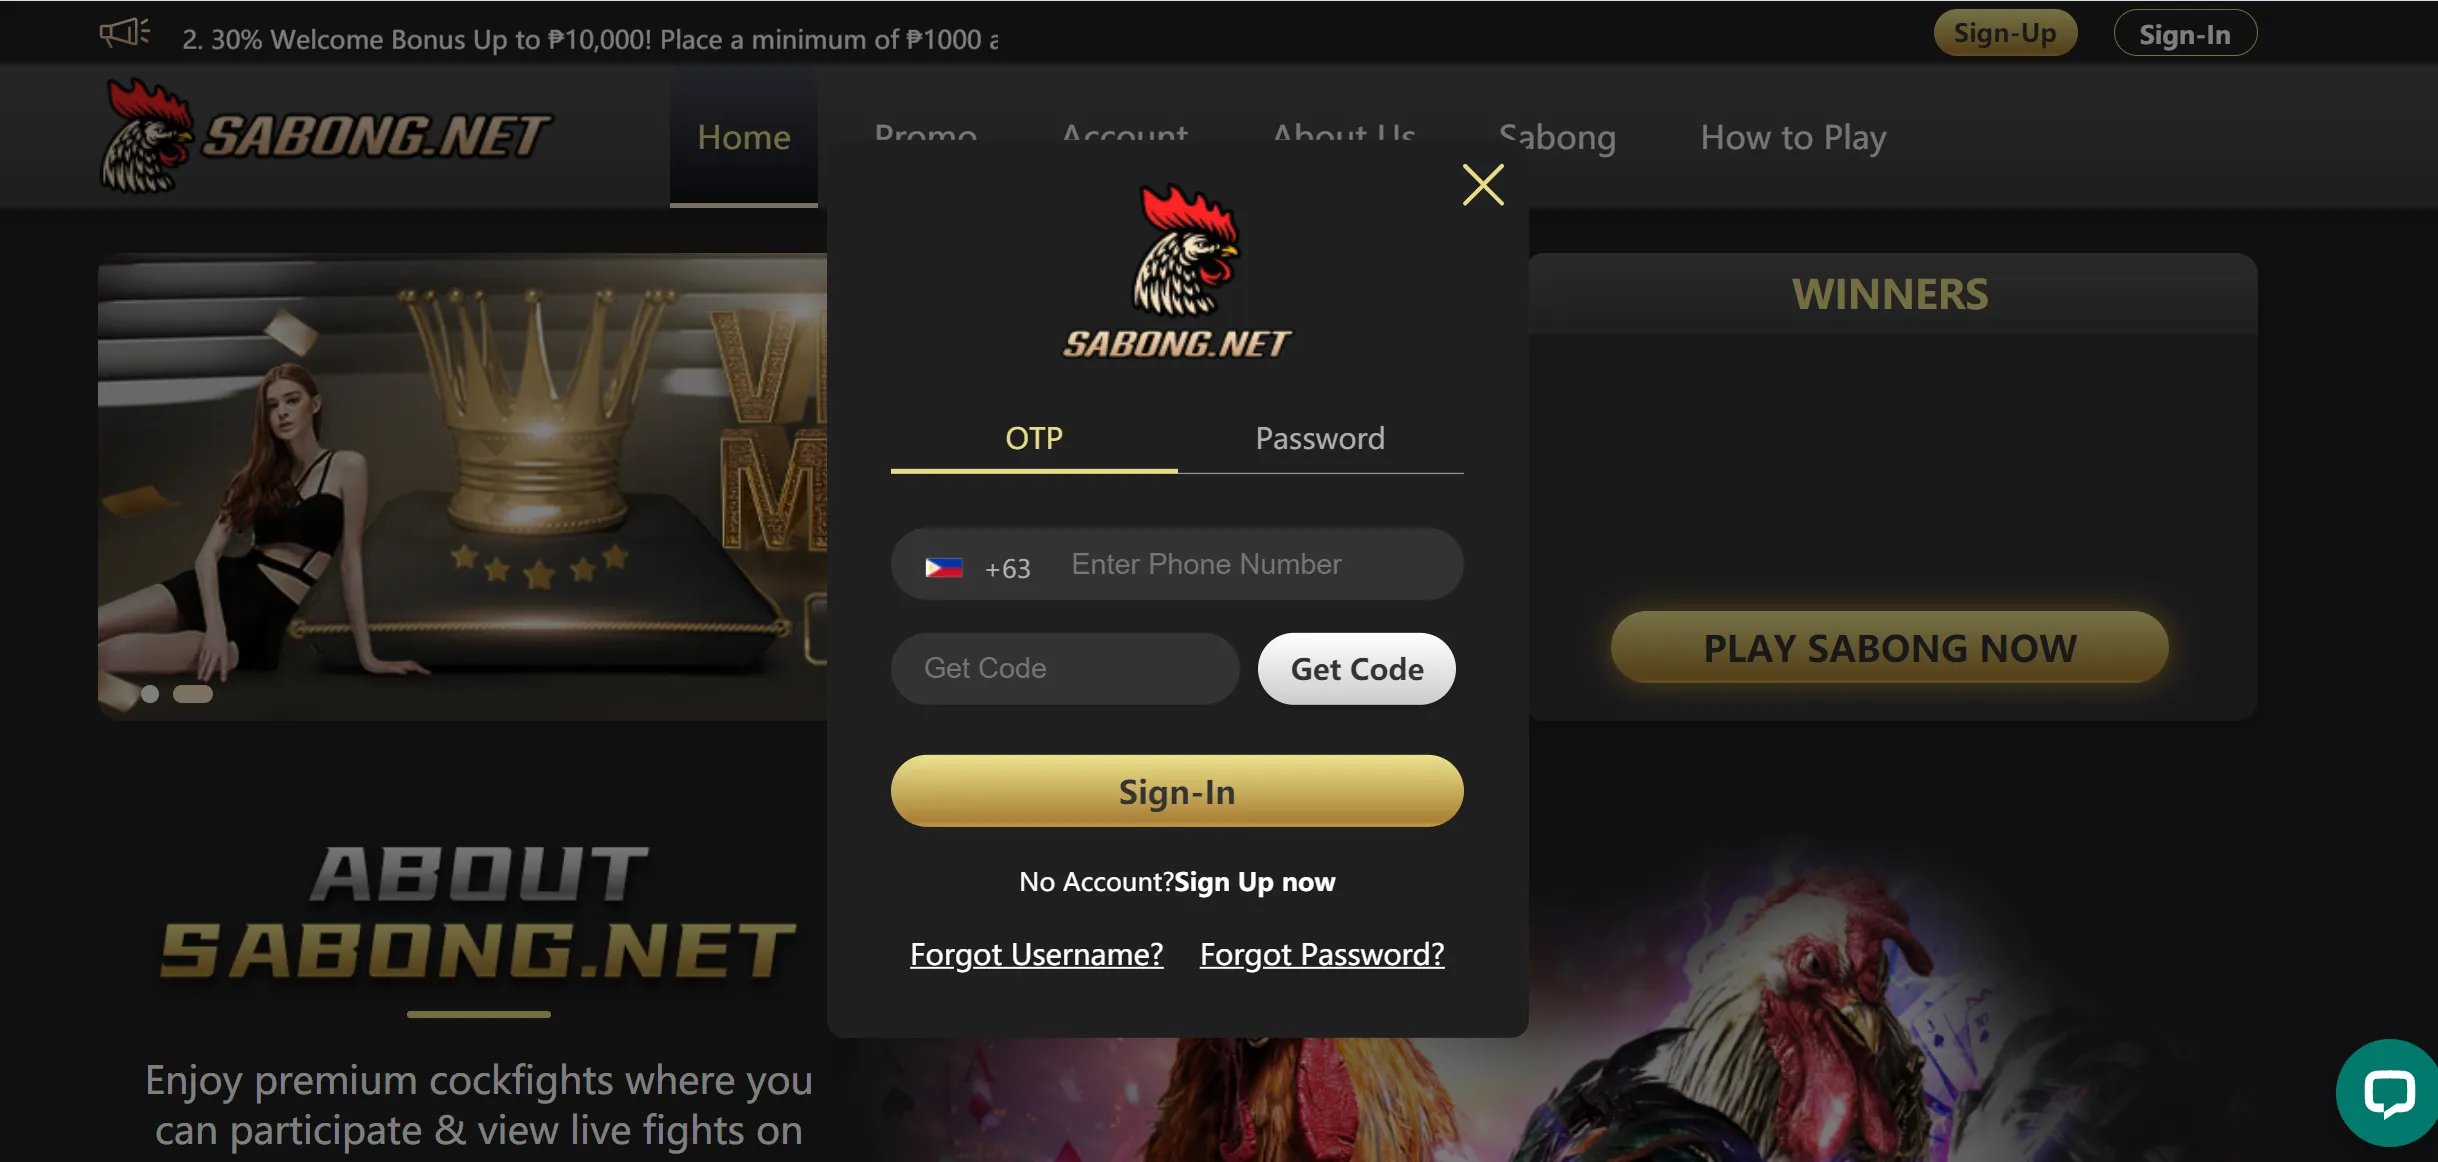Viewport: 2438px width, 1162px height.
Task: Enter phone number in input field
Action: tap(1253, 563)
